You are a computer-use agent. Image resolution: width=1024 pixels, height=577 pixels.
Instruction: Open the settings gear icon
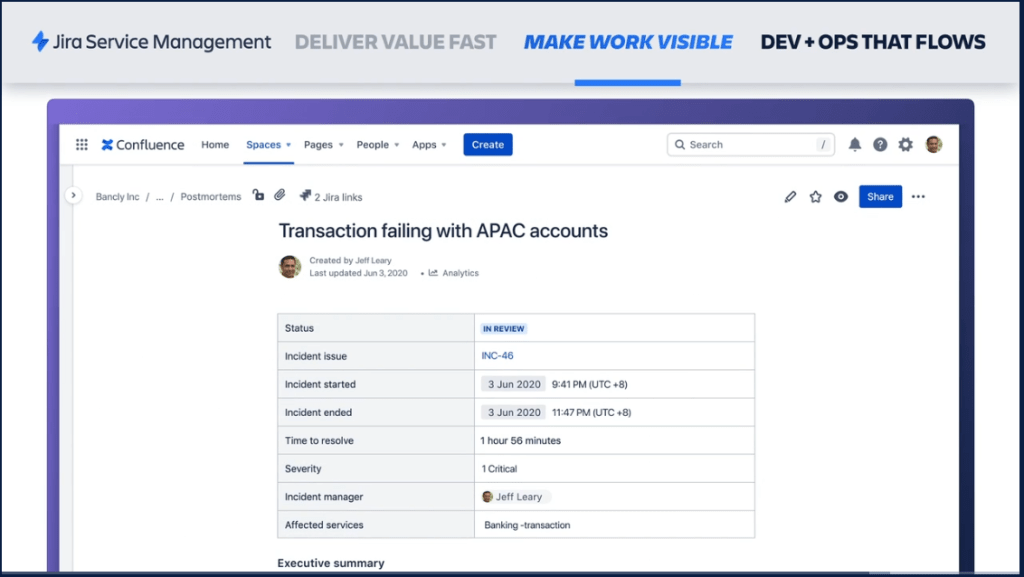905,145
